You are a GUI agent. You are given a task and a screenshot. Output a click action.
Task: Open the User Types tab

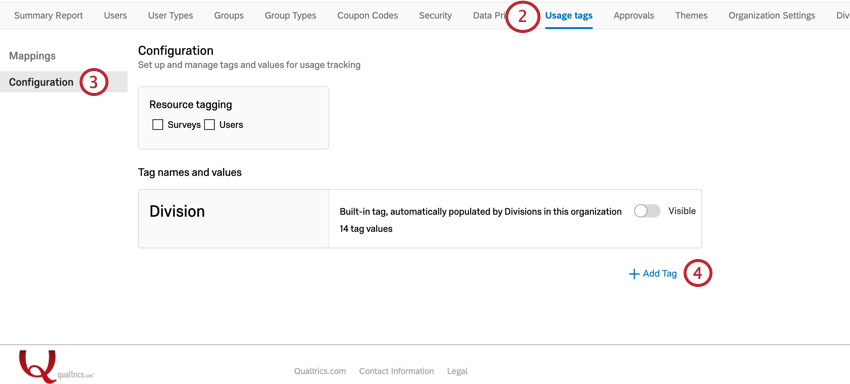point(170,16)
